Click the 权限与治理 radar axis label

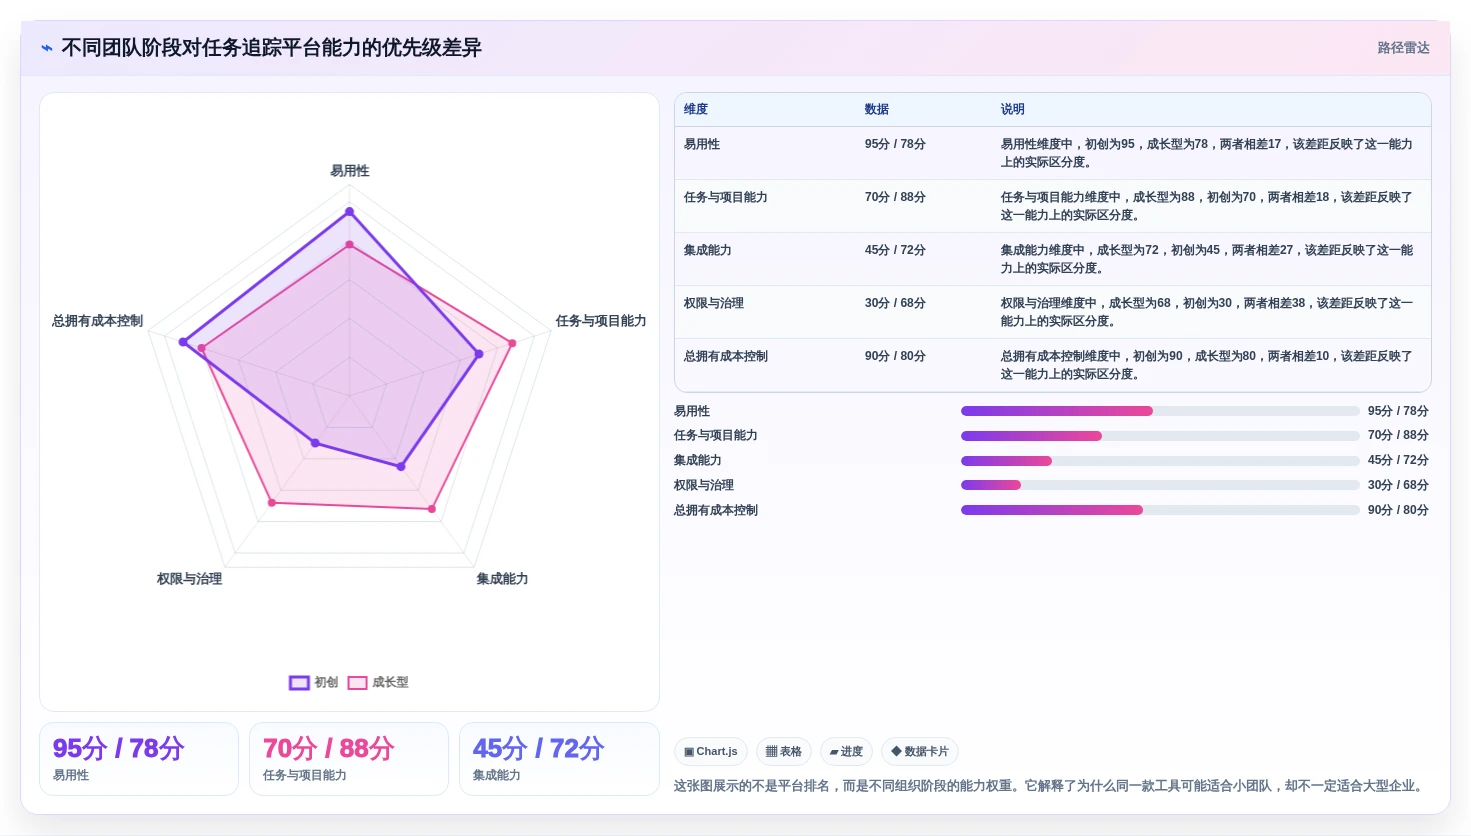pyautogui.click(x=189, y=579)
